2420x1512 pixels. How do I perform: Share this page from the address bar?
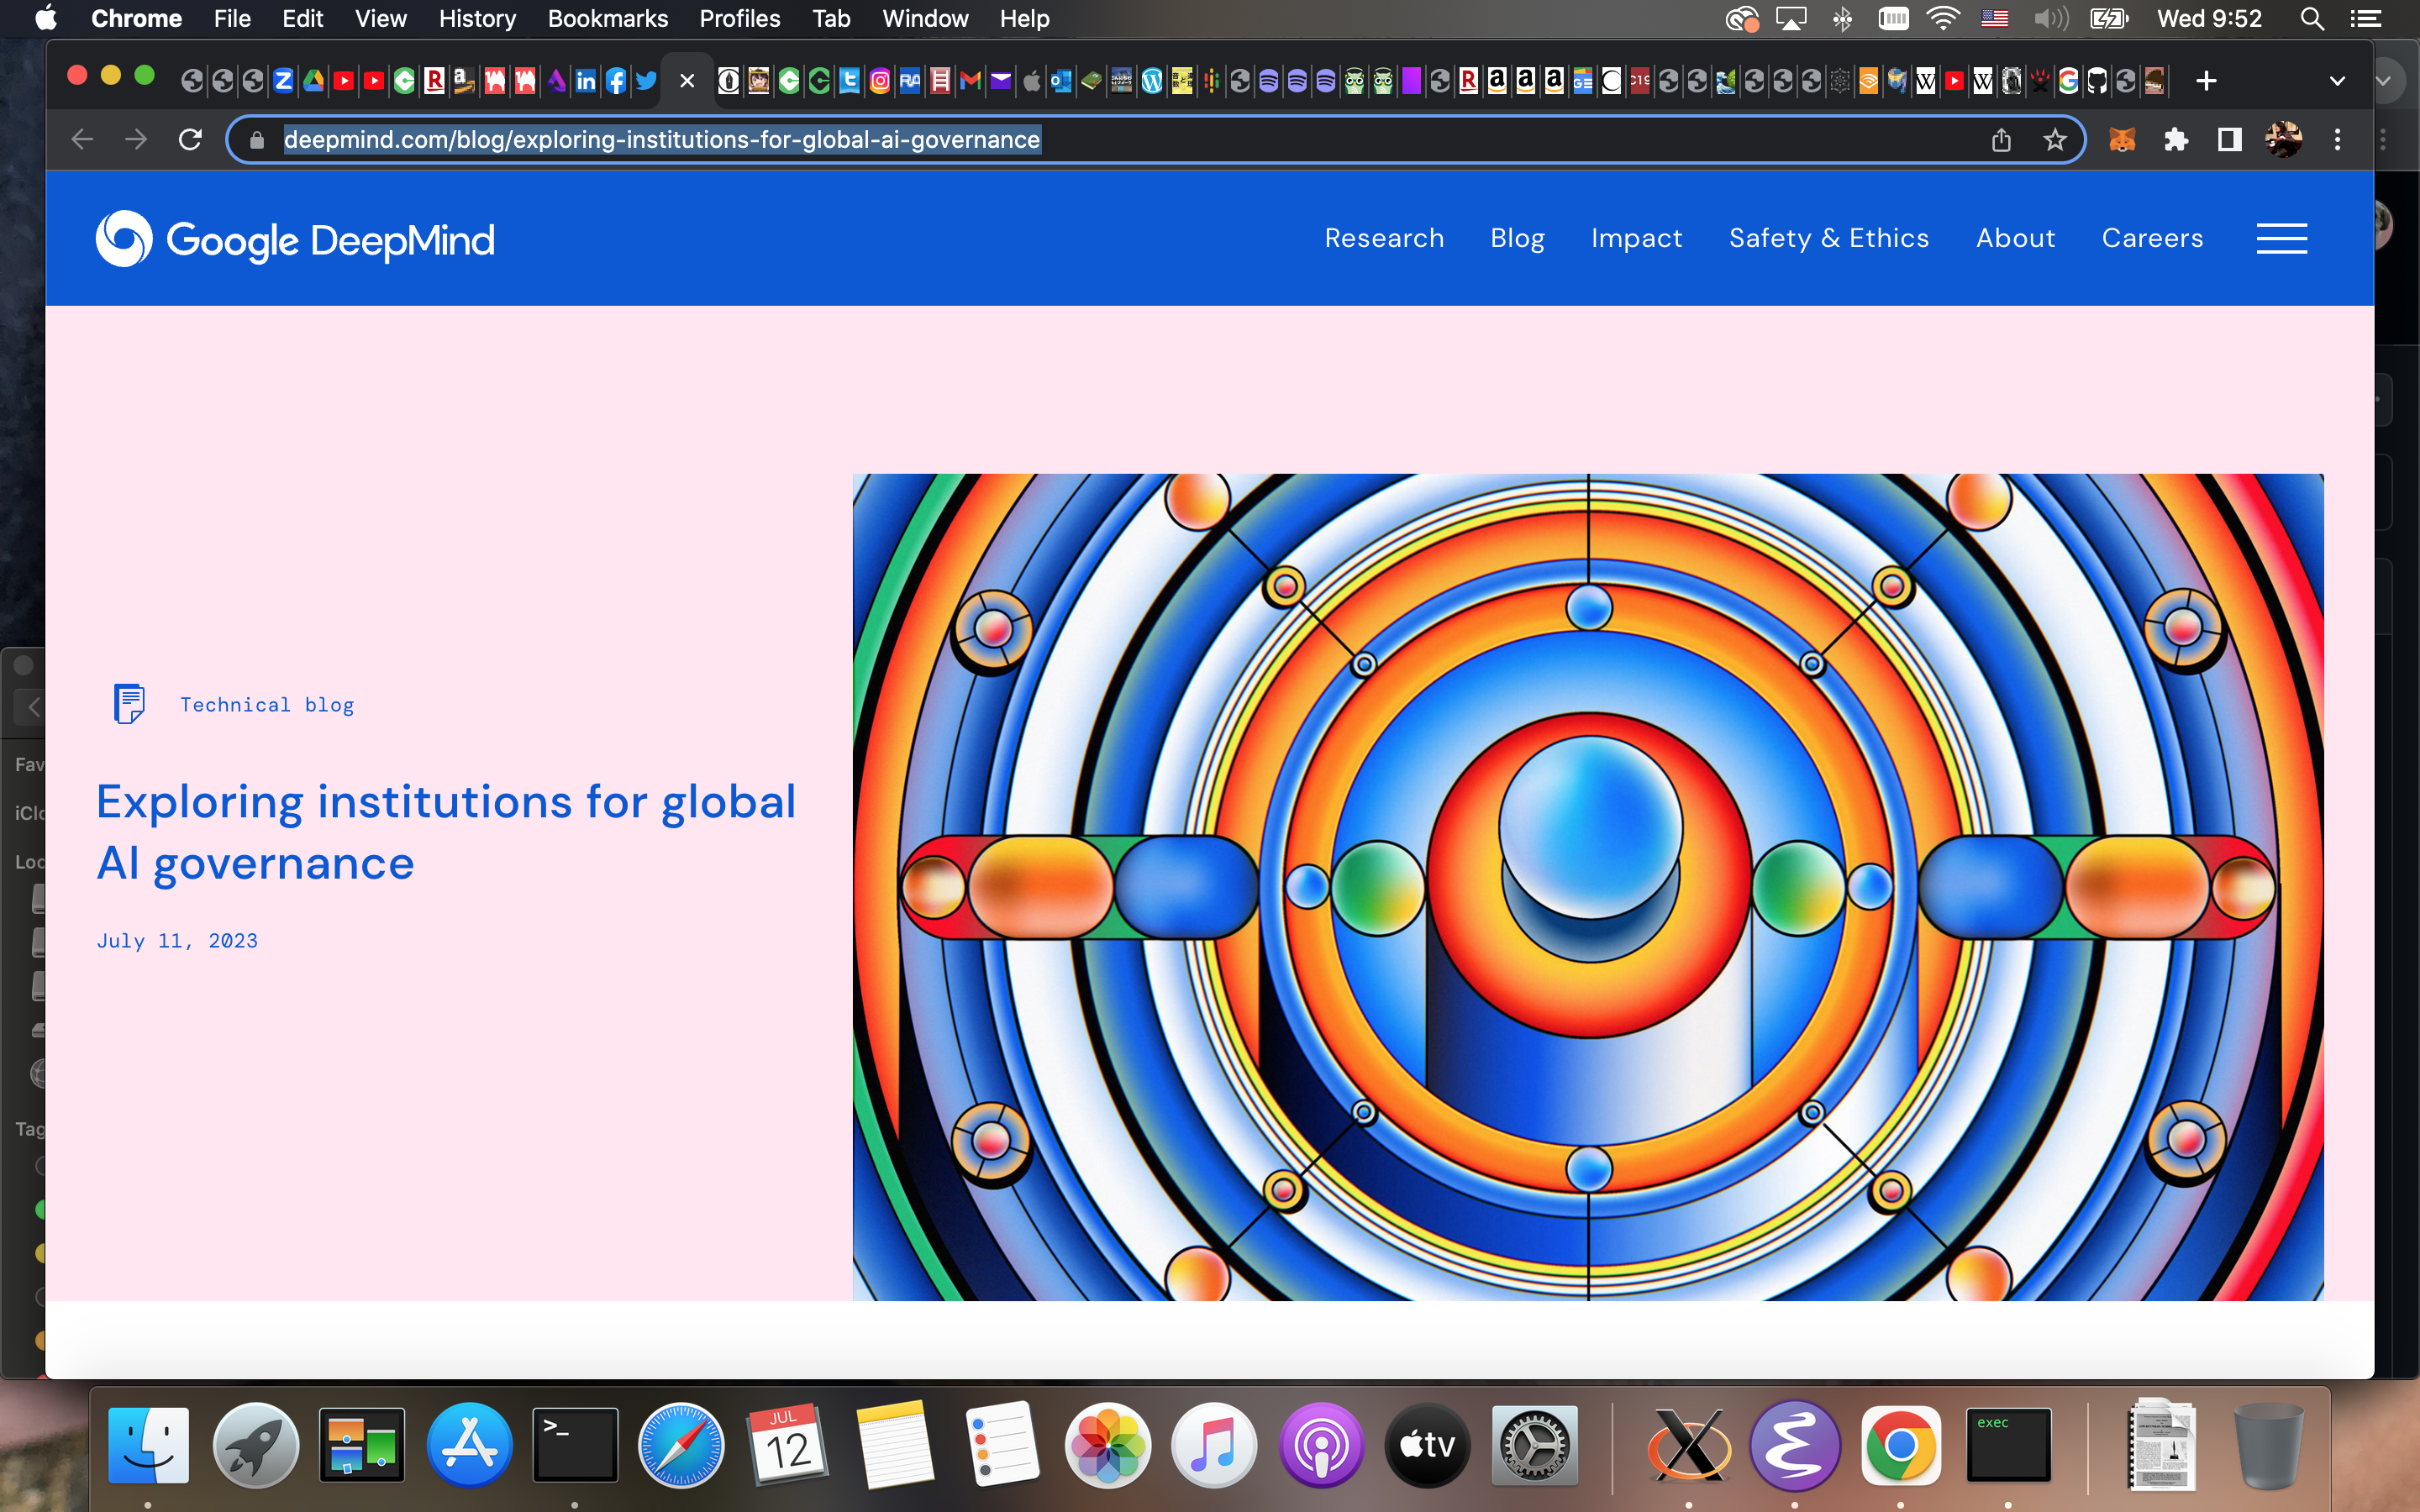pos(2001,140)
